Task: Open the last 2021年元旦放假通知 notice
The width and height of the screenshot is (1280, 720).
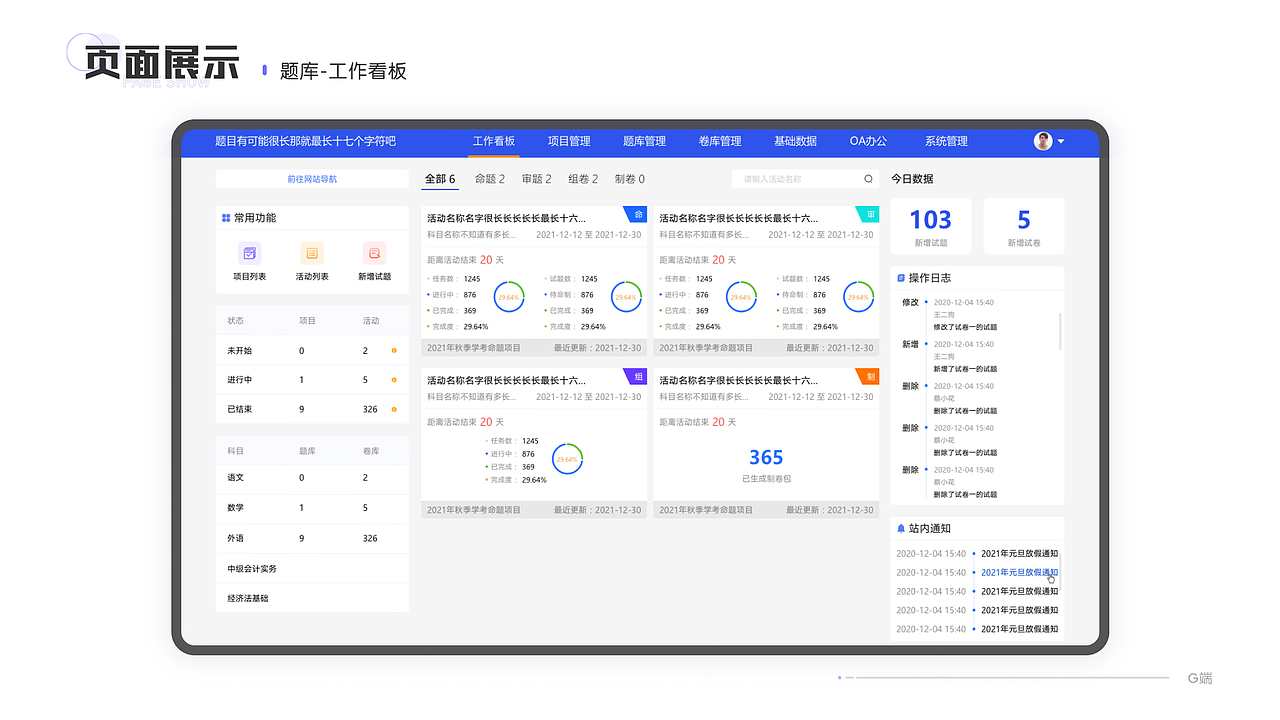Action: pyautogui.click(x=1019, y=629)
